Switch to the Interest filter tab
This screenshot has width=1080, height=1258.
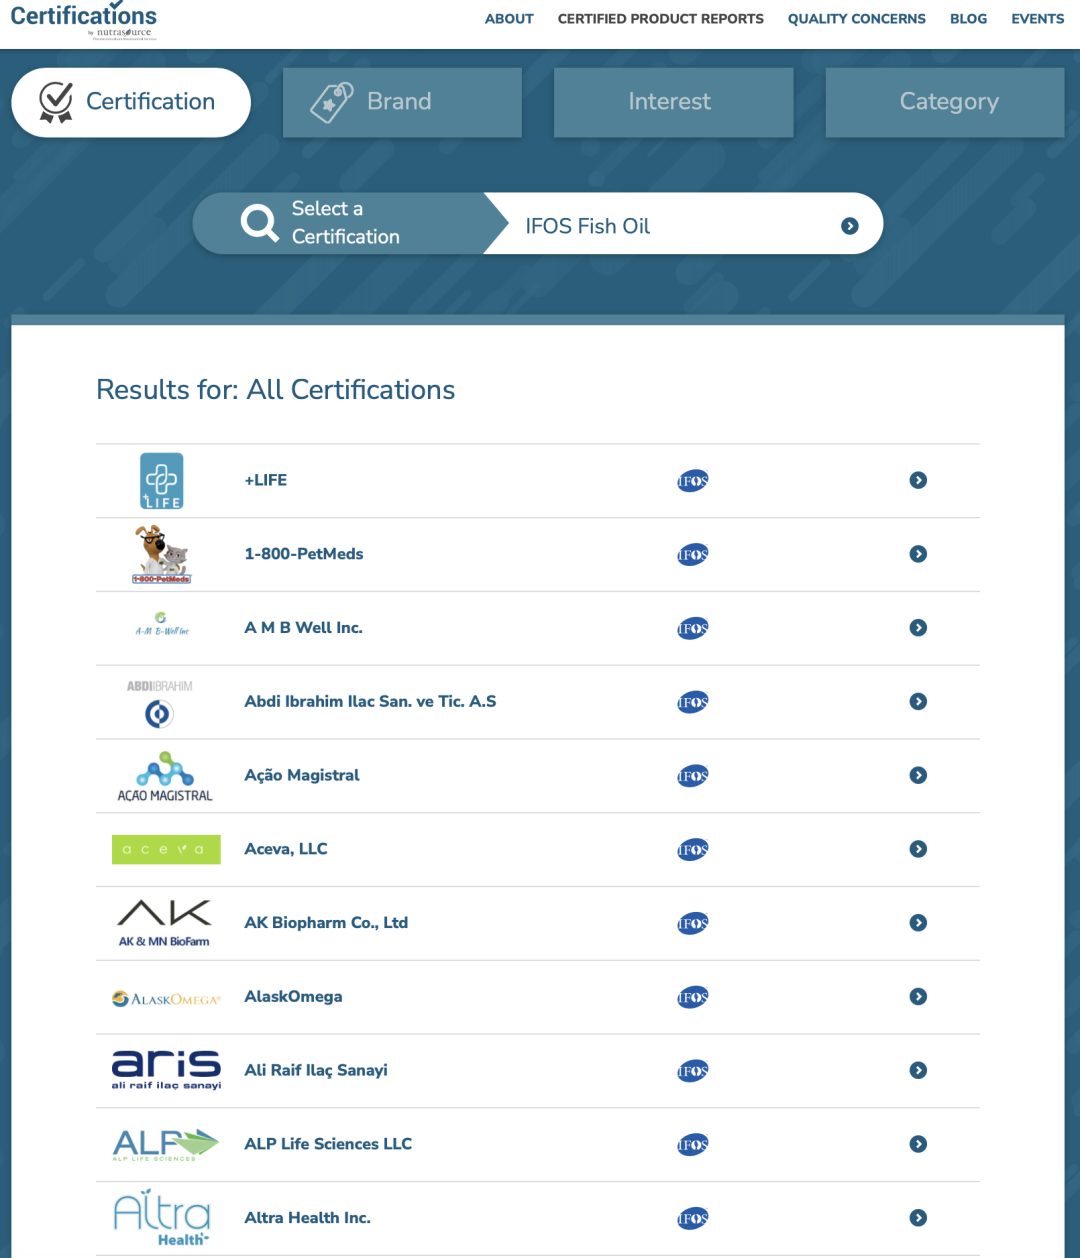673,102
